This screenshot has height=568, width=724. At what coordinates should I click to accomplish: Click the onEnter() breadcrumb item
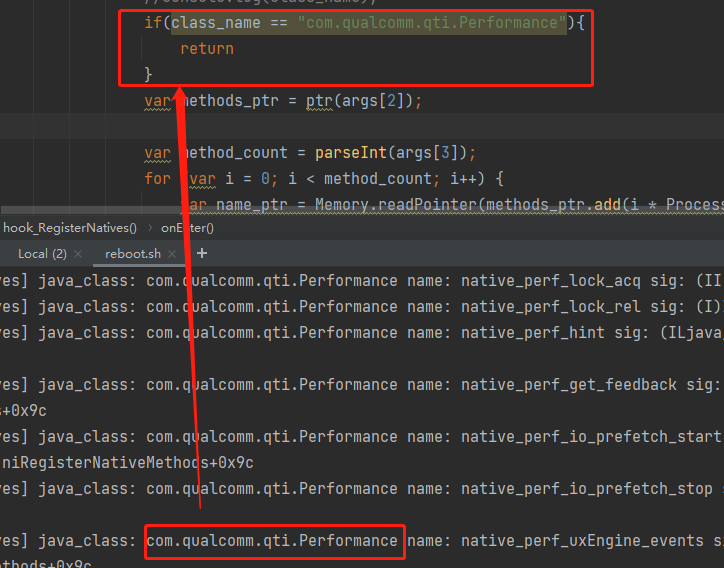187,228
